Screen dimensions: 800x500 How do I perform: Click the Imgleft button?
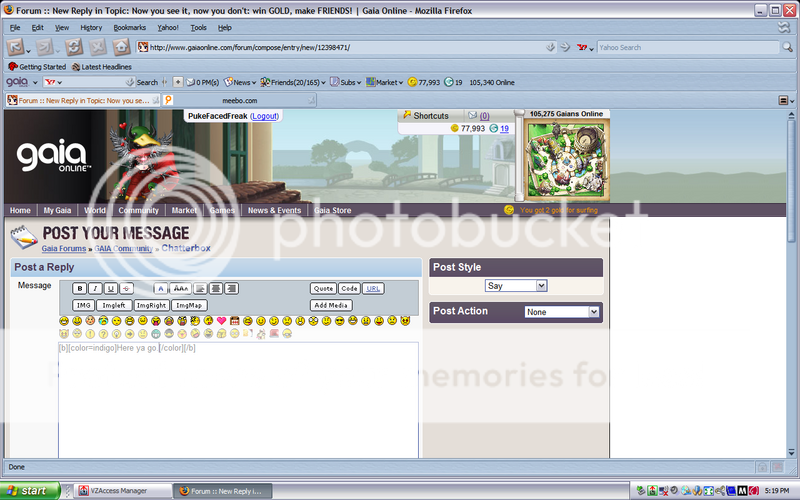point(114,305)
